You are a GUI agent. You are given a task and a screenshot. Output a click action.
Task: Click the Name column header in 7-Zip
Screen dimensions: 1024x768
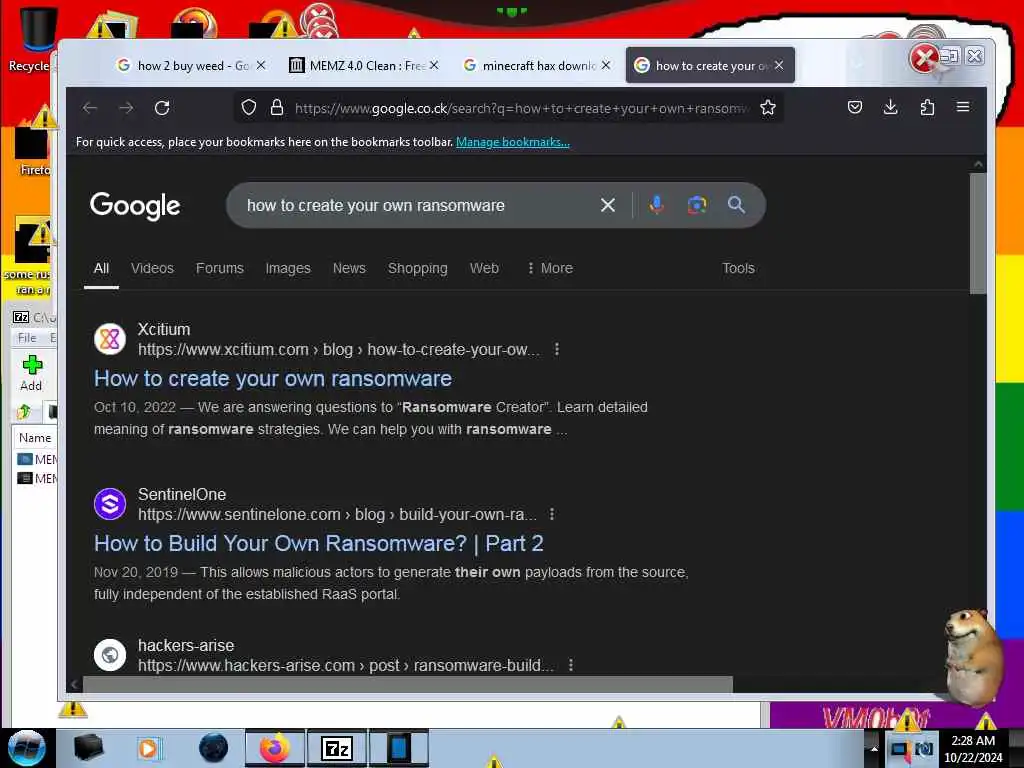tap(35, 438)
